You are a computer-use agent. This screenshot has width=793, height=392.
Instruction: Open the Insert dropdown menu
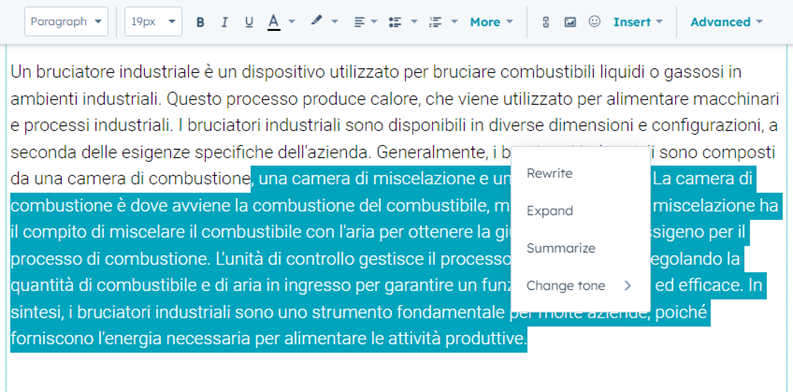[x=638, y=22]
